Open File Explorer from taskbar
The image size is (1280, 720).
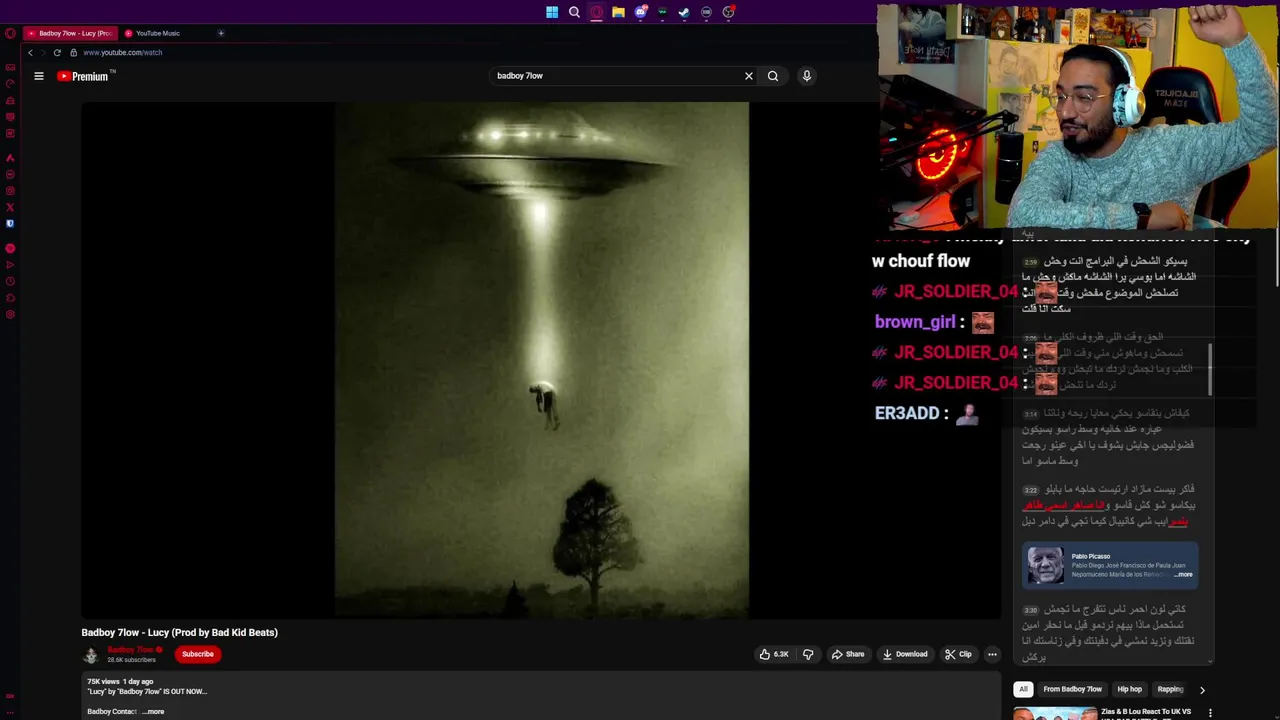(618, 12)
